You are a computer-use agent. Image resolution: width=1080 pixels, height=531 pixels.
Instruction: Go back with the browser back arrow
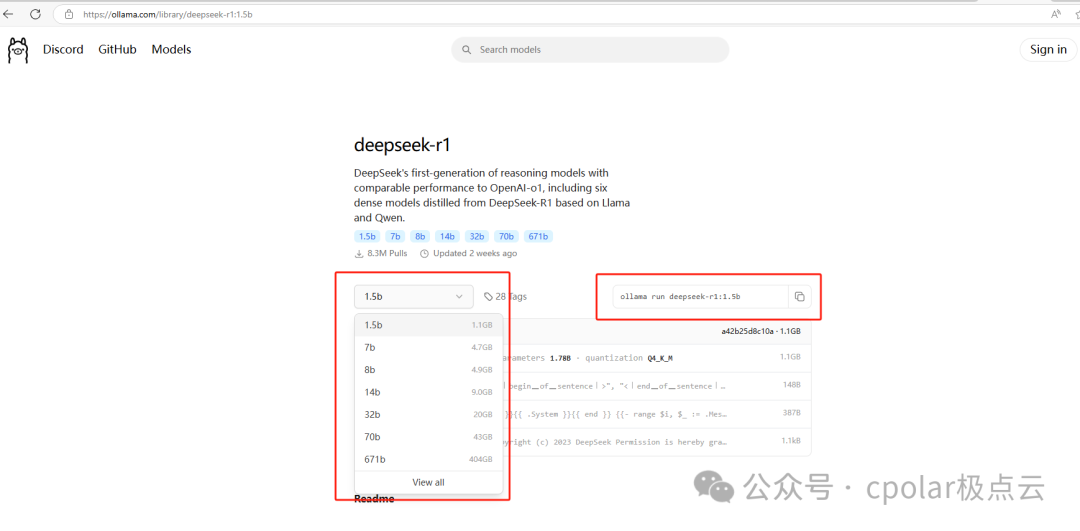pos(8,14)
